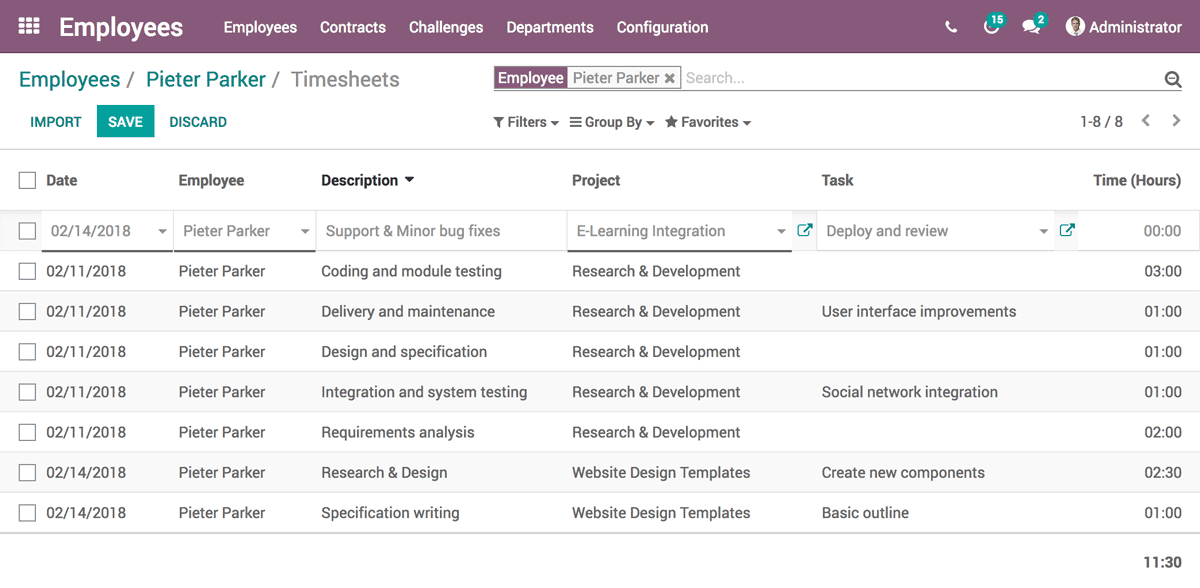
Task: Tick the Requirements analysis row checkbox
Action: click(27, 432)
